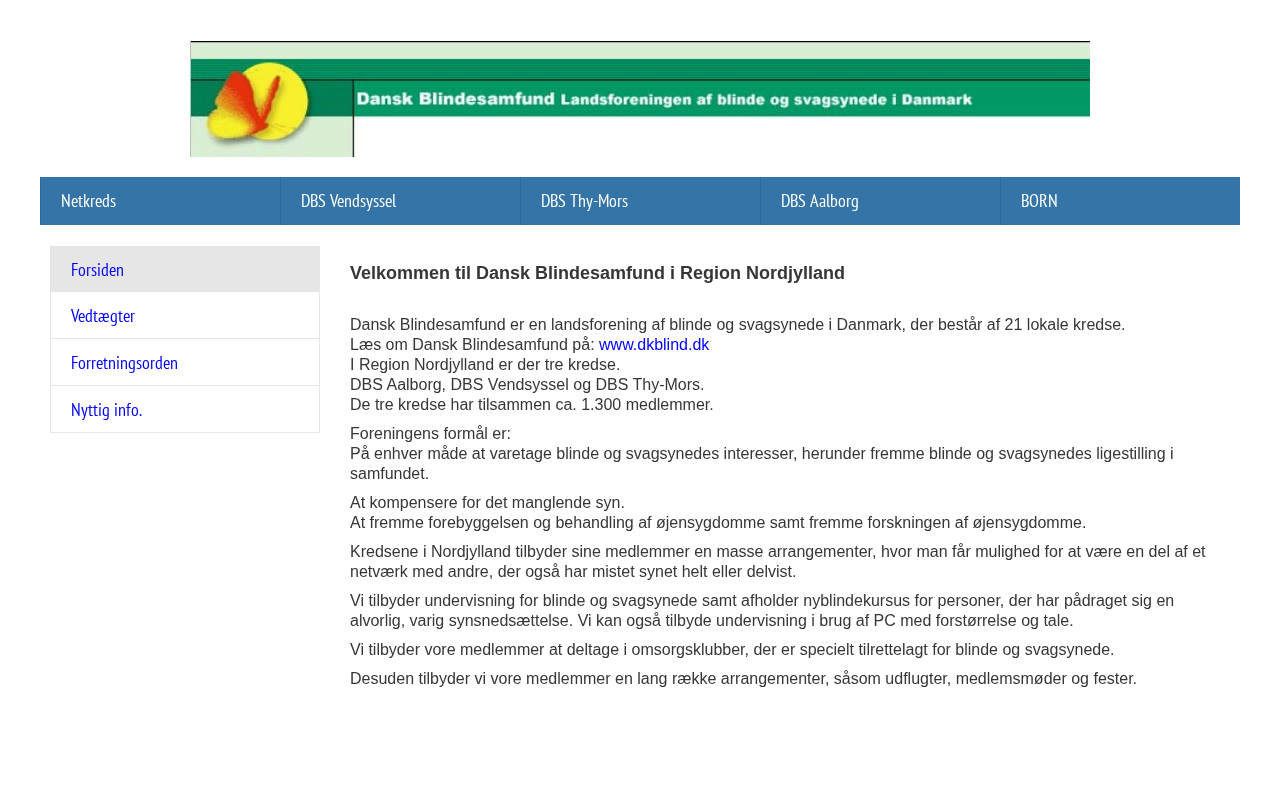Click the paragraph about omsorgsklubber
This screenshot has width=1280, height=800.
tap(732, 650)
